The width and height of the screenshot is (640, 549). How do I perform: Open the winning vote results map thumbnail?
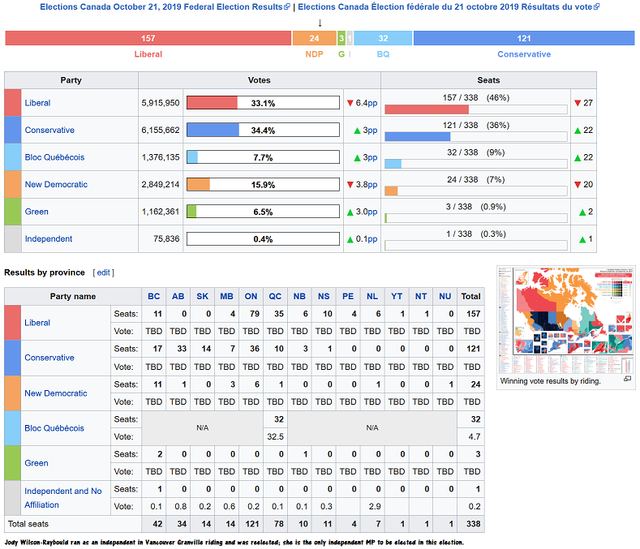(566, 321)
